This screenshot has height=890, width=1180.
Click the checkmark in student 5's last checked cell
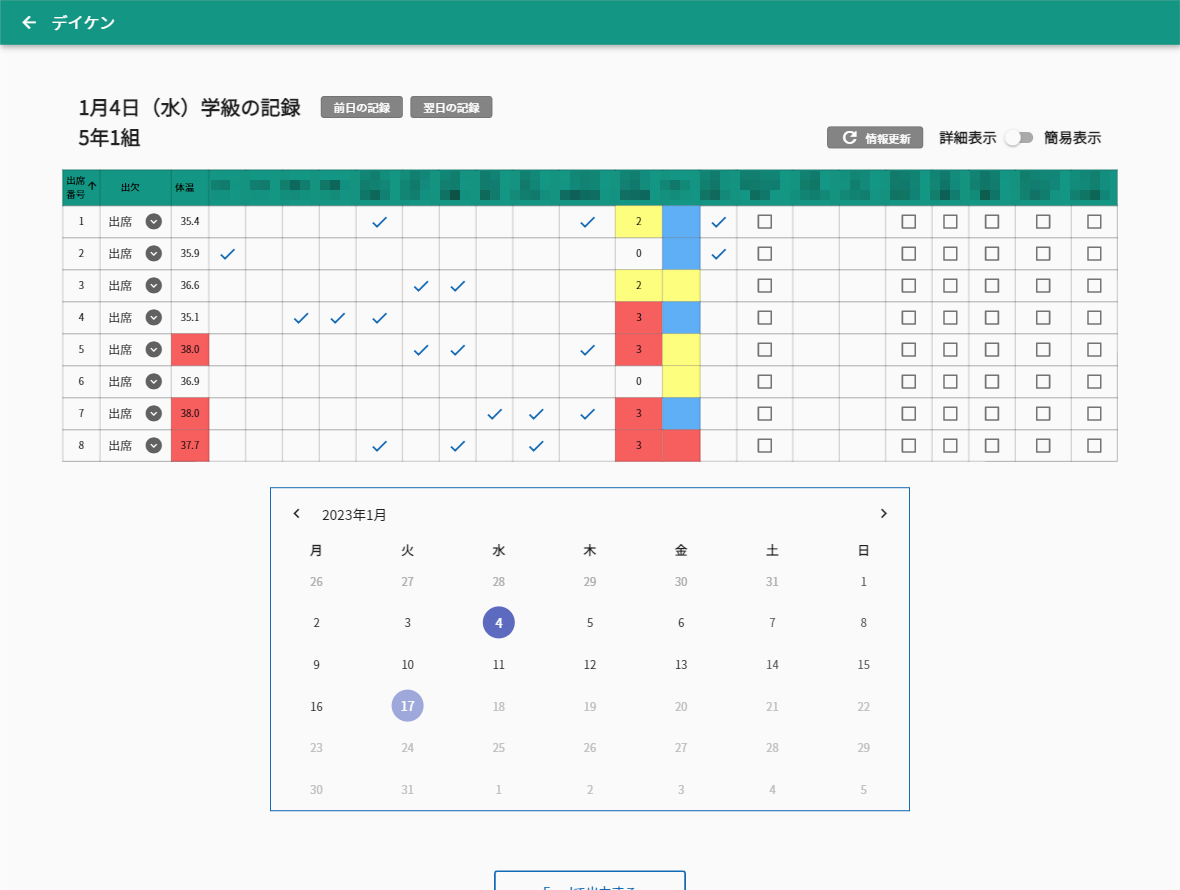coord(586,349)
